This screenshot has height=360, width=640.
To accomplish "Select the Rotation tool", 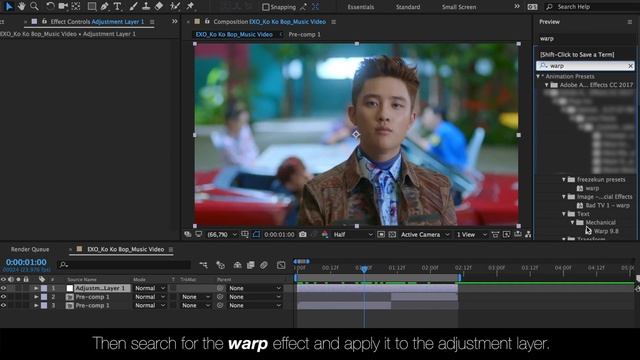I will [x=50, y=6].
